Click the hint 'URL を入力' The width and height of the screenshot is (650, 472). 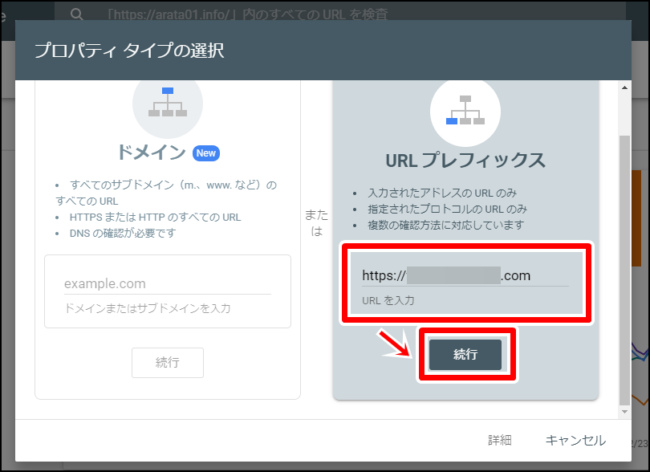pyautogui.click(x=388, y=300)
